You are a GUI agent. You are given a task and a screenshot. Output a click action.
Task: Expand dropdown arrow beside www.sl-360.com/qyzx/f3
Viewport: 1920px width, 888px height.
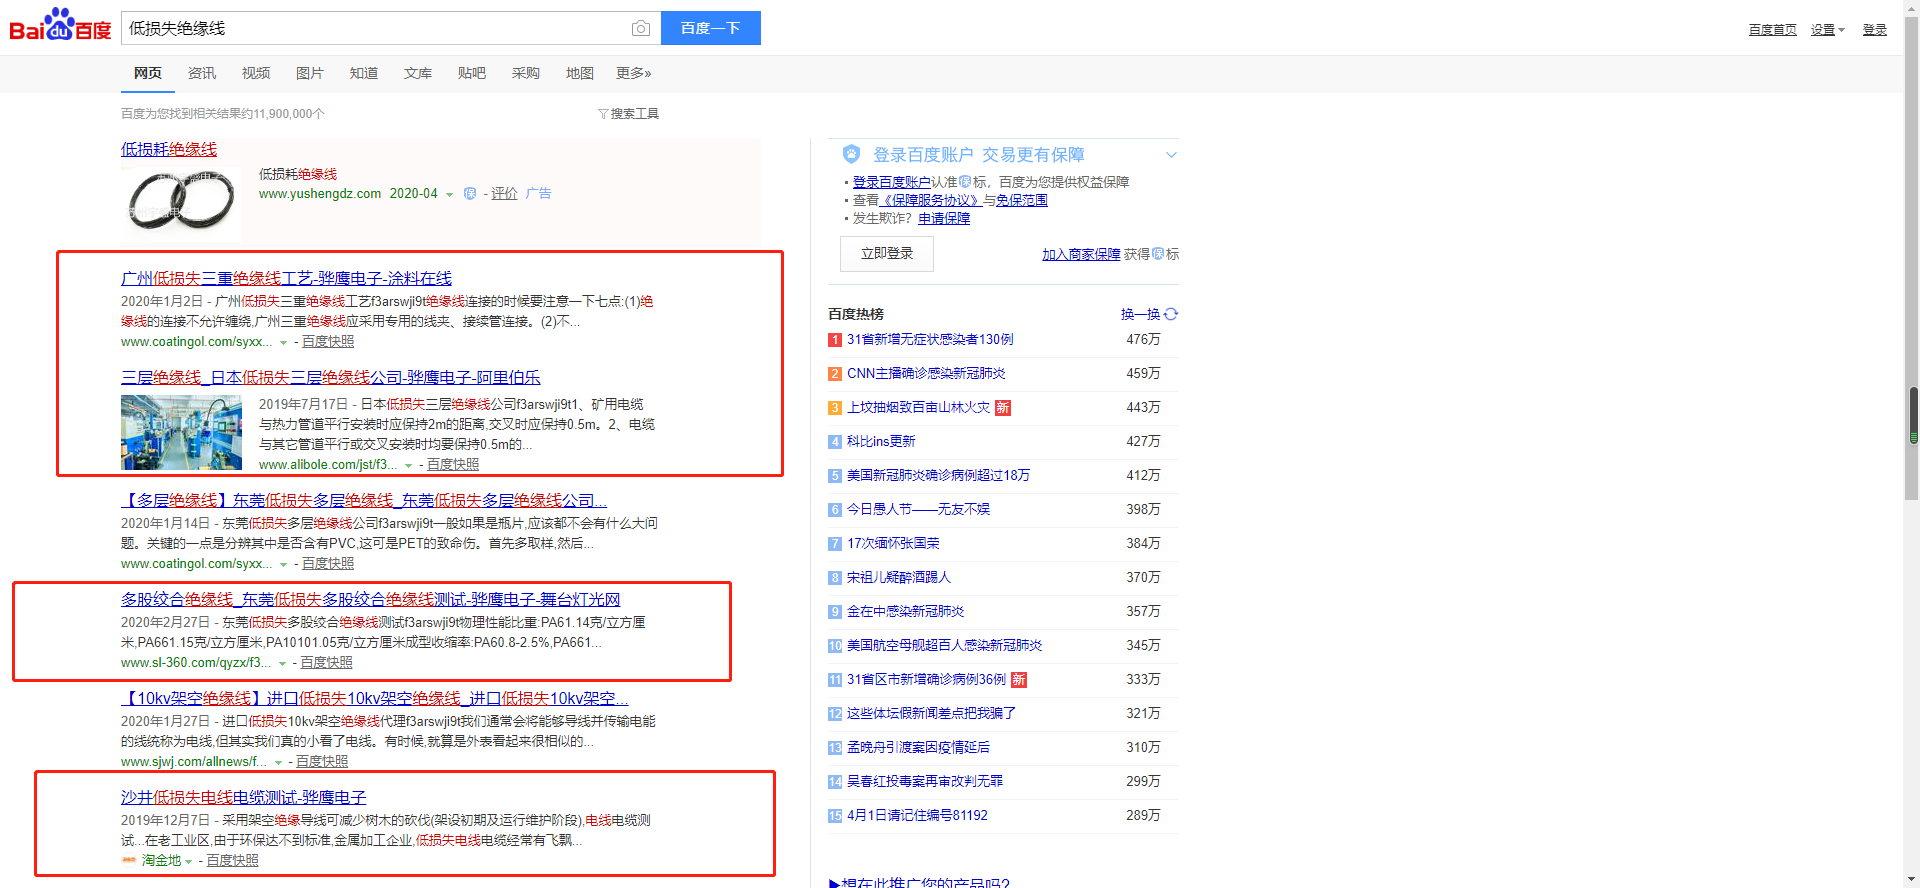point(282,663)
